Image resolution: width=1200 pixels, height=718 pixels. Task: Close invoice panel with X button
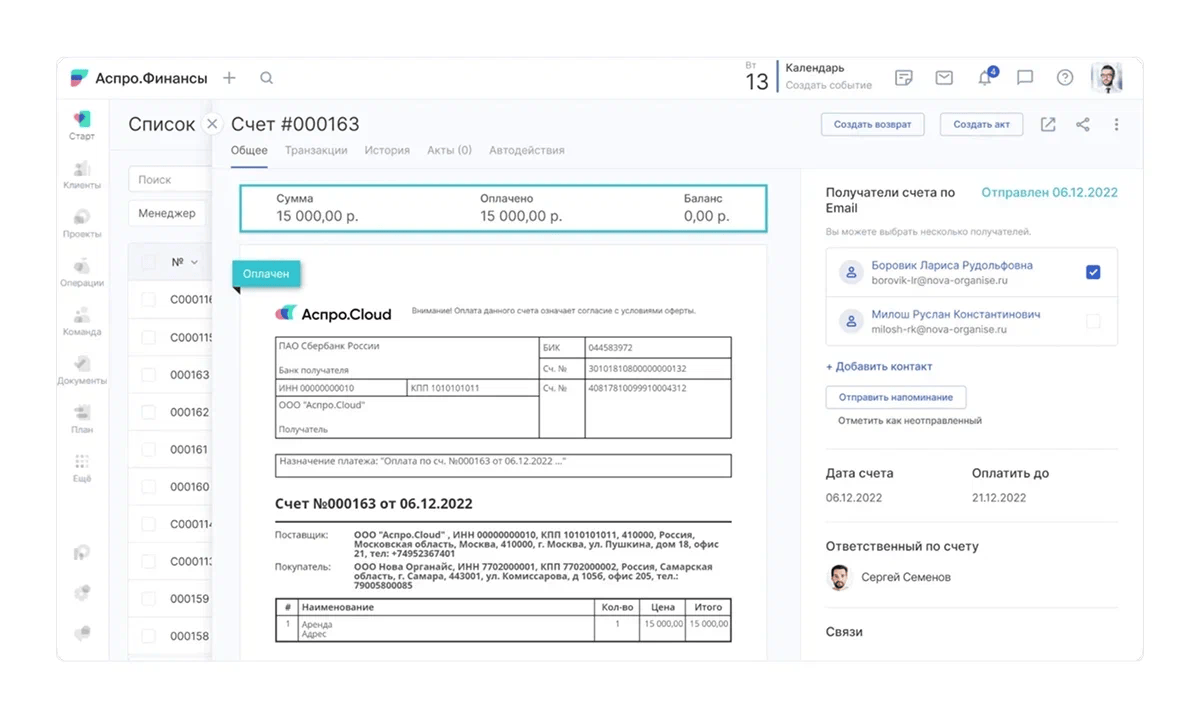212,124
